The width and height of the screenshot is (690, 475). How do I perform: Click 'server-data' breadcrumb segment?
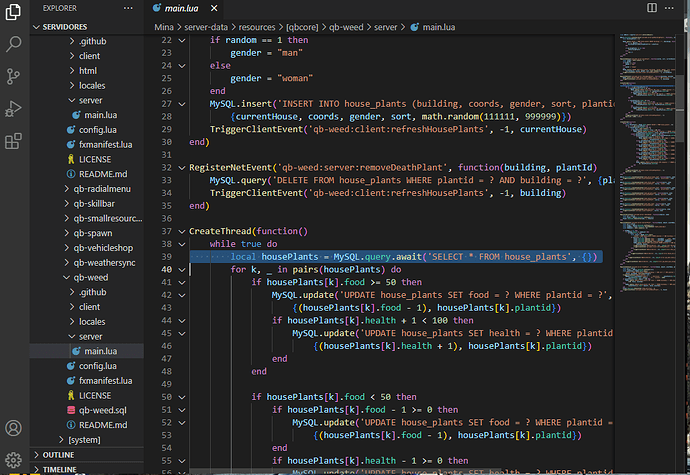tap(205, 29)
